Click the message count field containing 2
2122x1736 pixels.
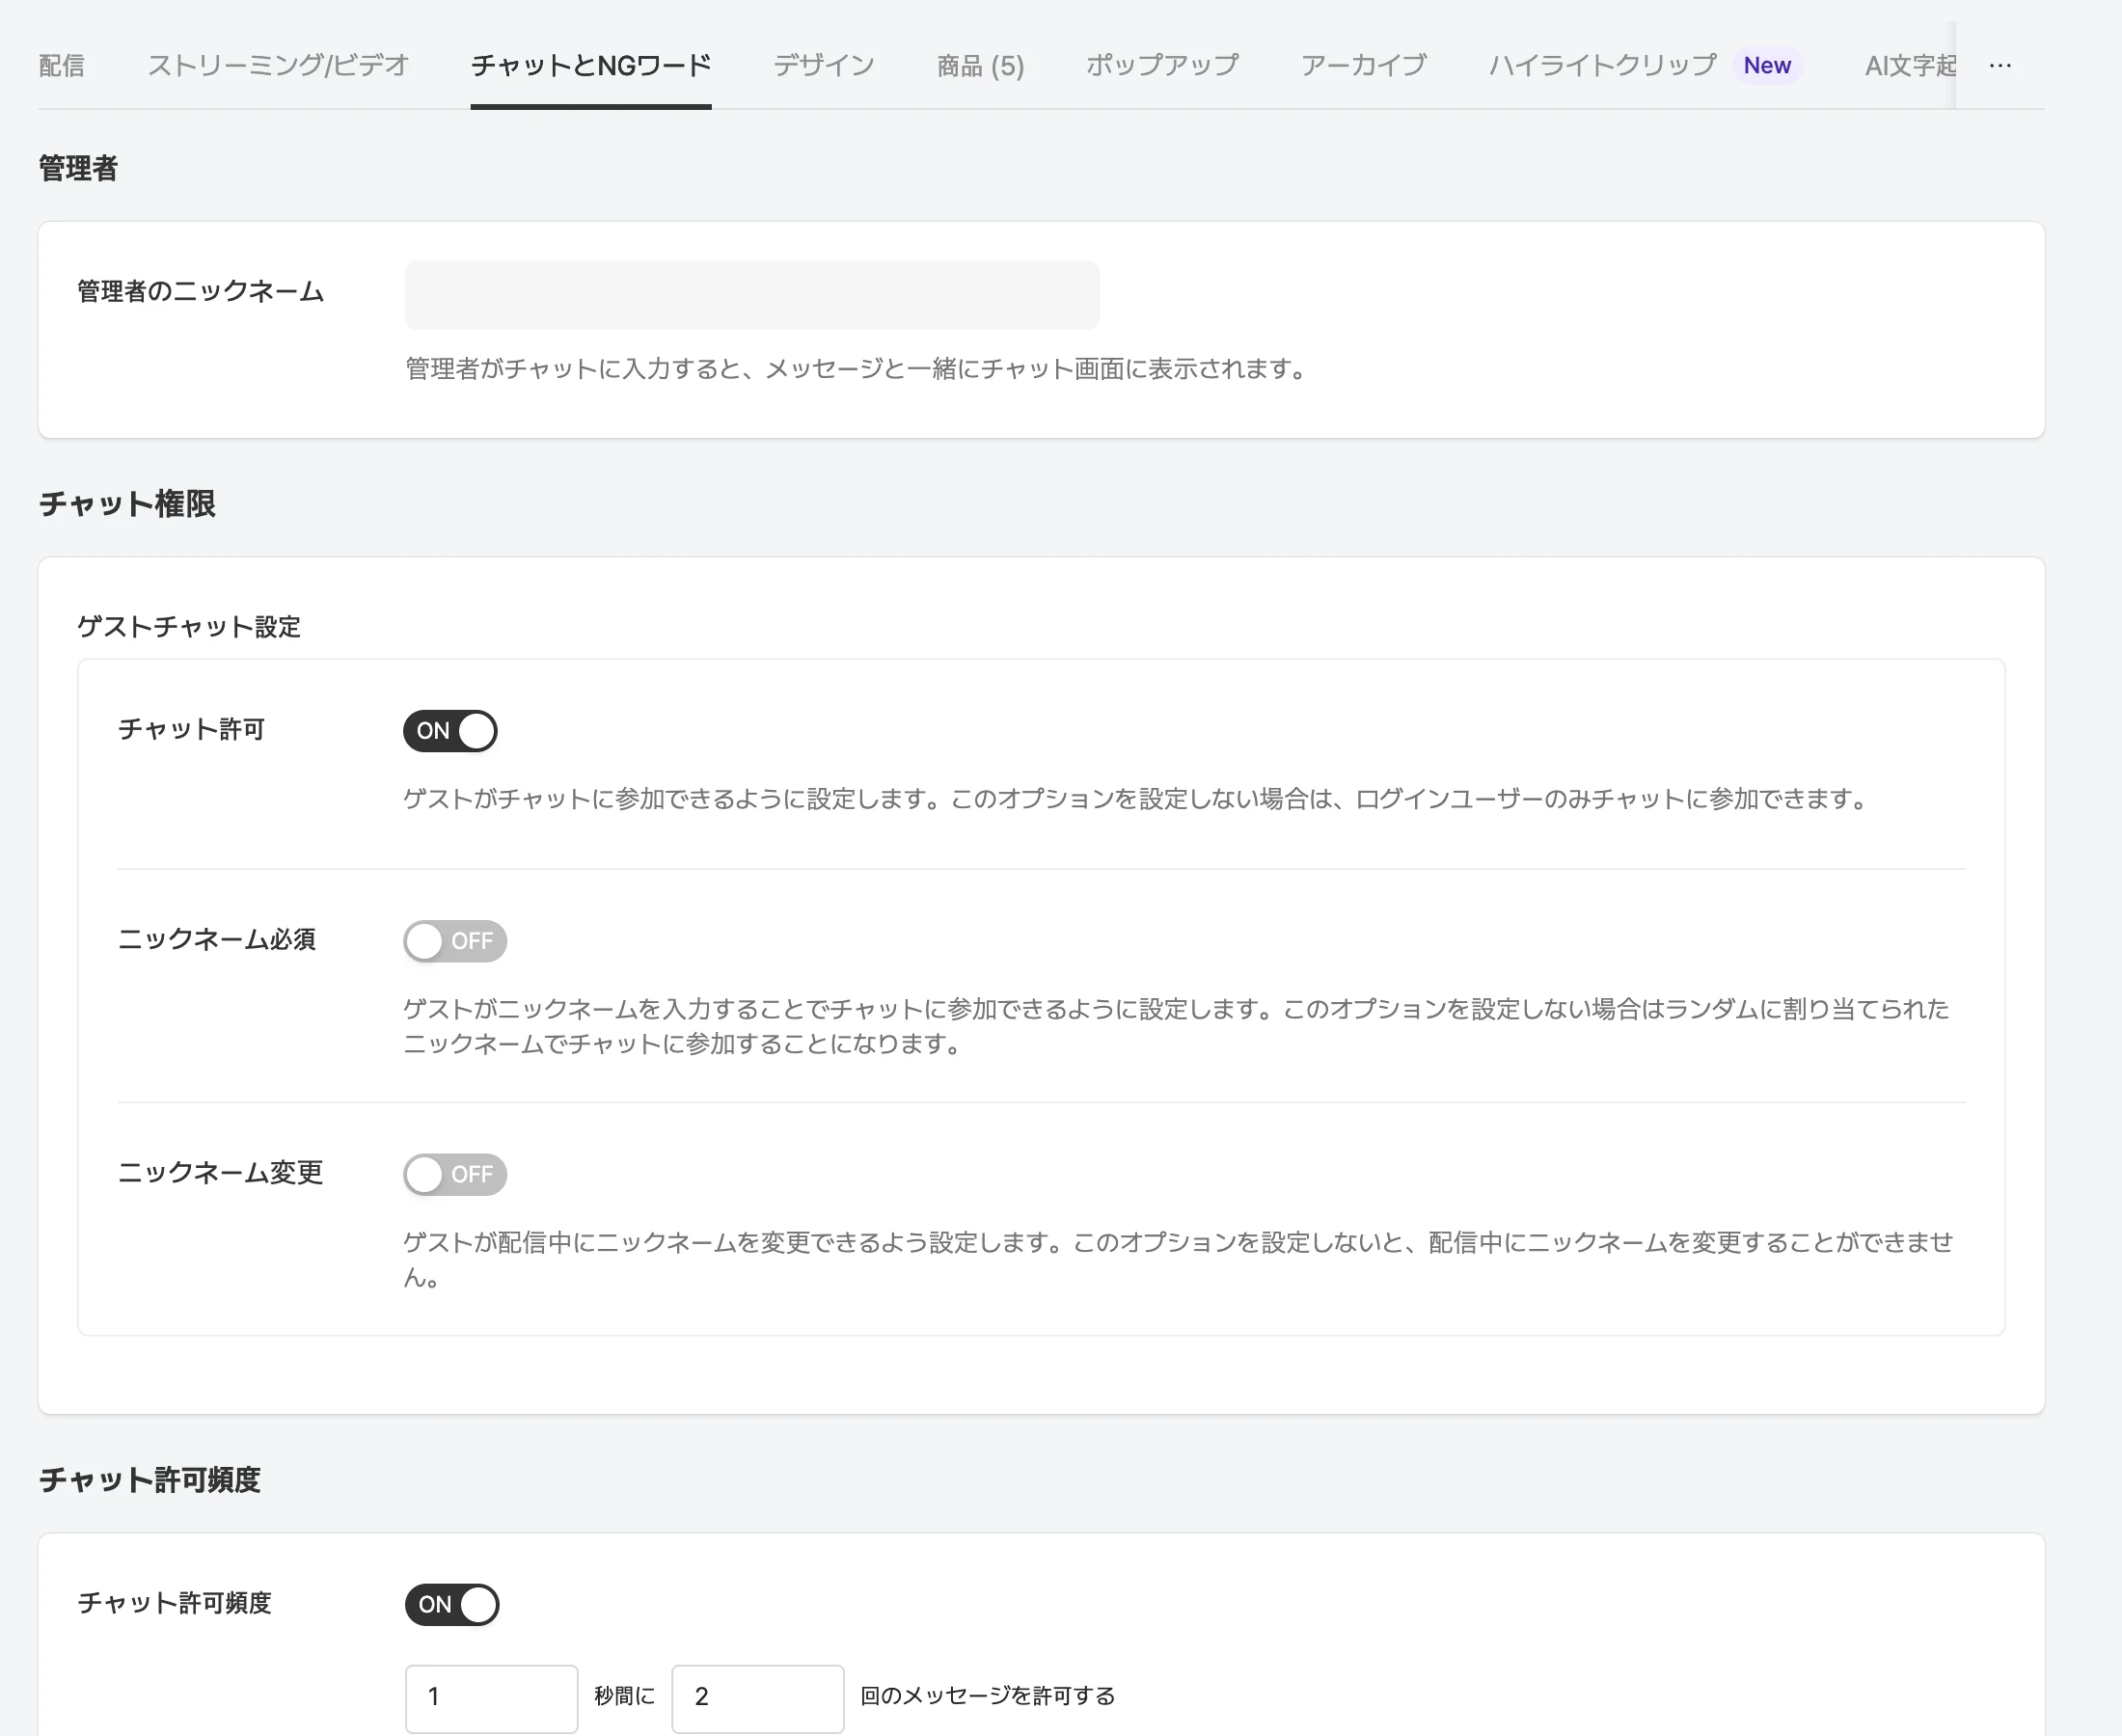point(757,1697)
